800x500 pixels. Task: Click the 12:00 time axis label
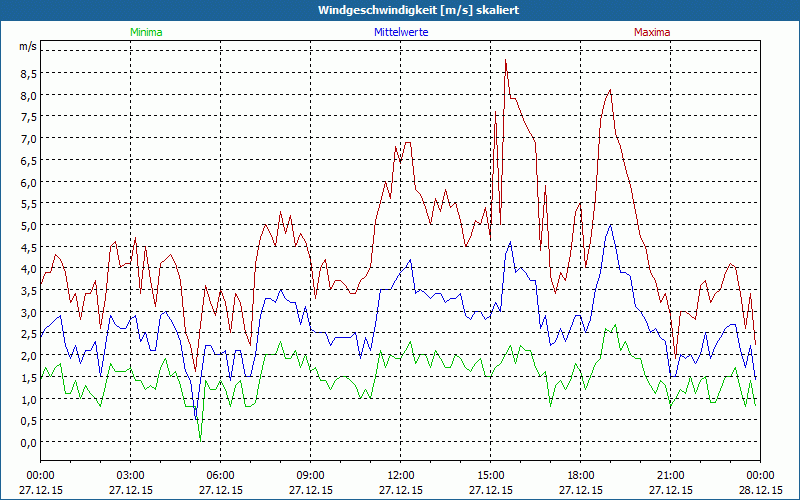tap(401, 476)
